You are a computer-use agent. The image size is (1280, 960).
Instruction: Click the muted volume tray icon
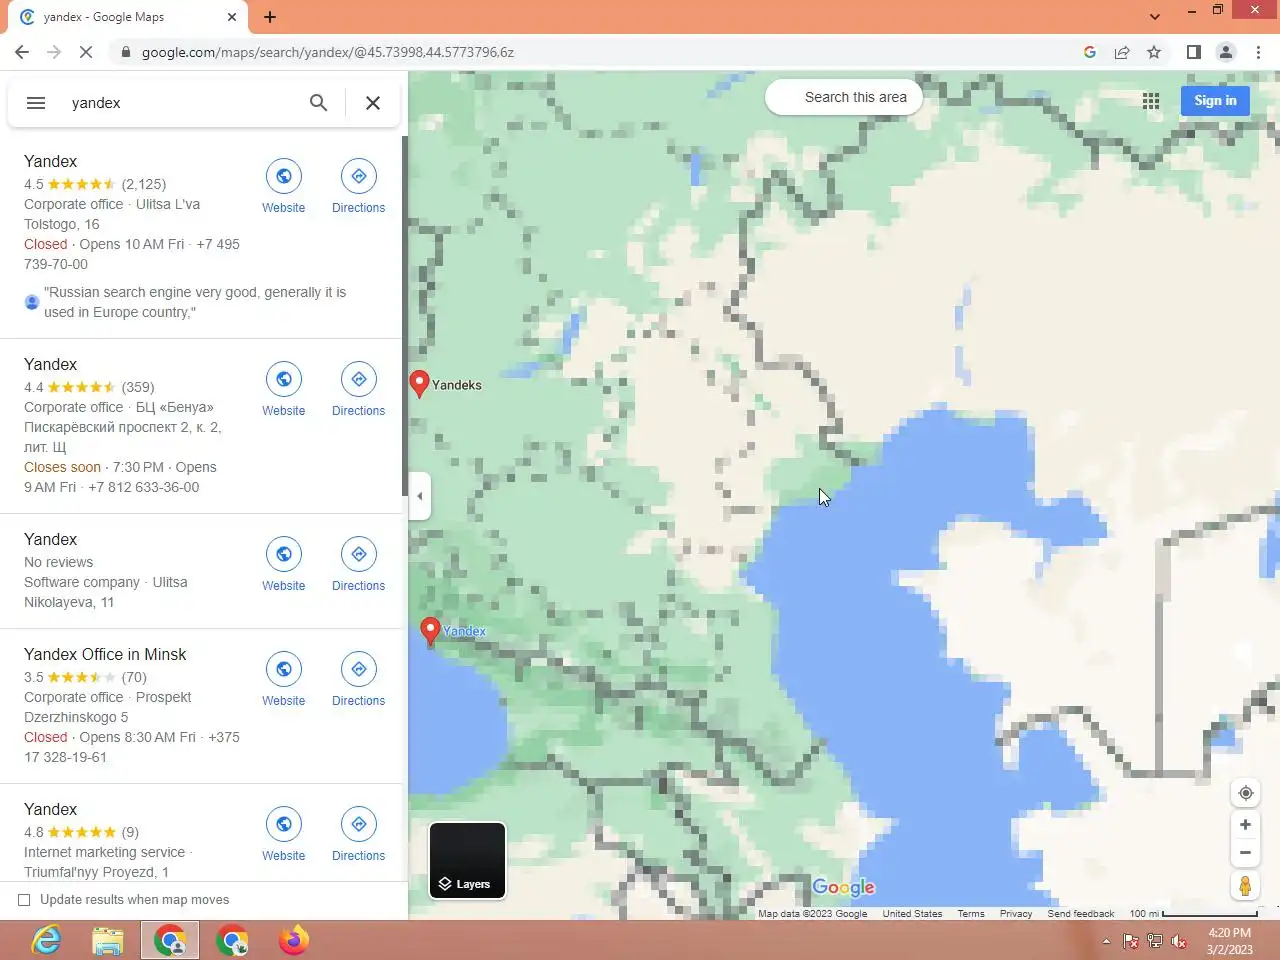coord(1179,941)
